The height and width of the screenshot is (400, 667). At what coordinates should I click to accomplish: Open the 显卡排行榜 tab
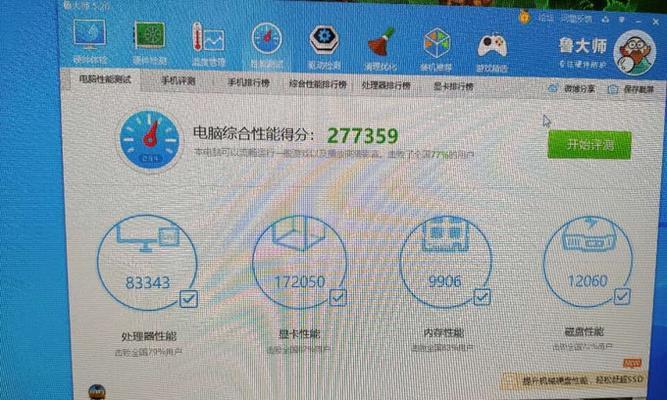(x=453, y=86)
